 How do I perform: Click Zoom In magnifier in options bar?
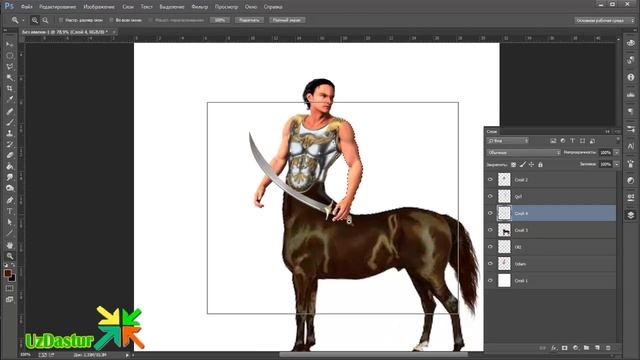tap(35, 20)
